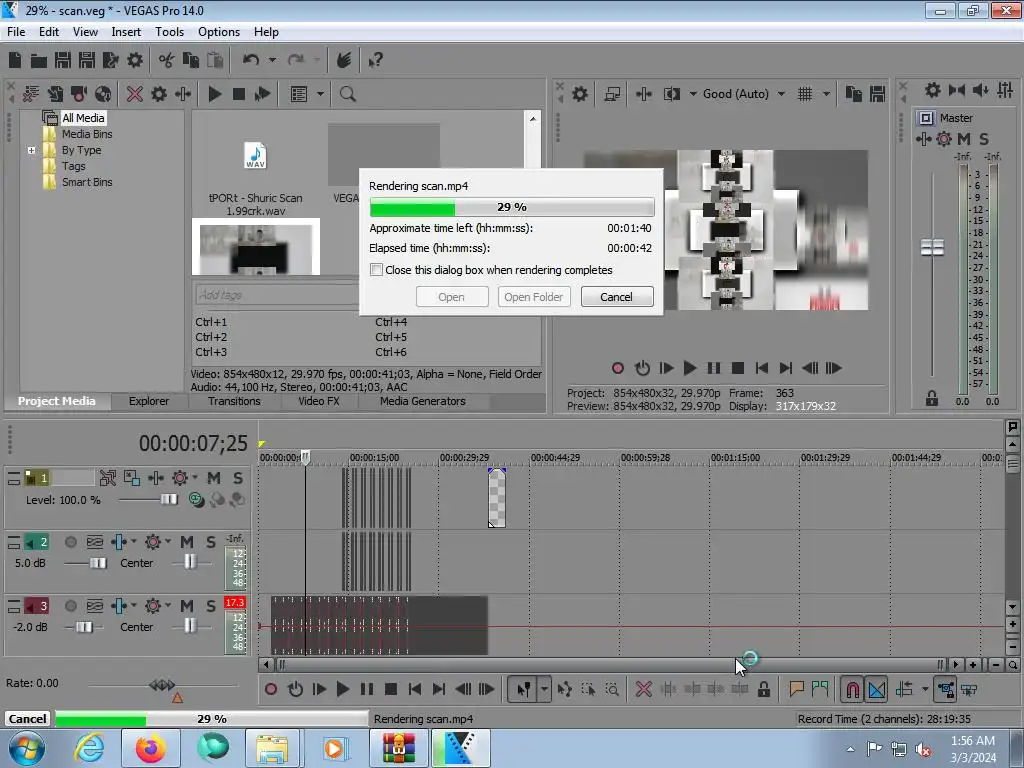The image size is (1024, 768).
Task: Click the Track FX icon on video track 1
Action: click(156, 478)
